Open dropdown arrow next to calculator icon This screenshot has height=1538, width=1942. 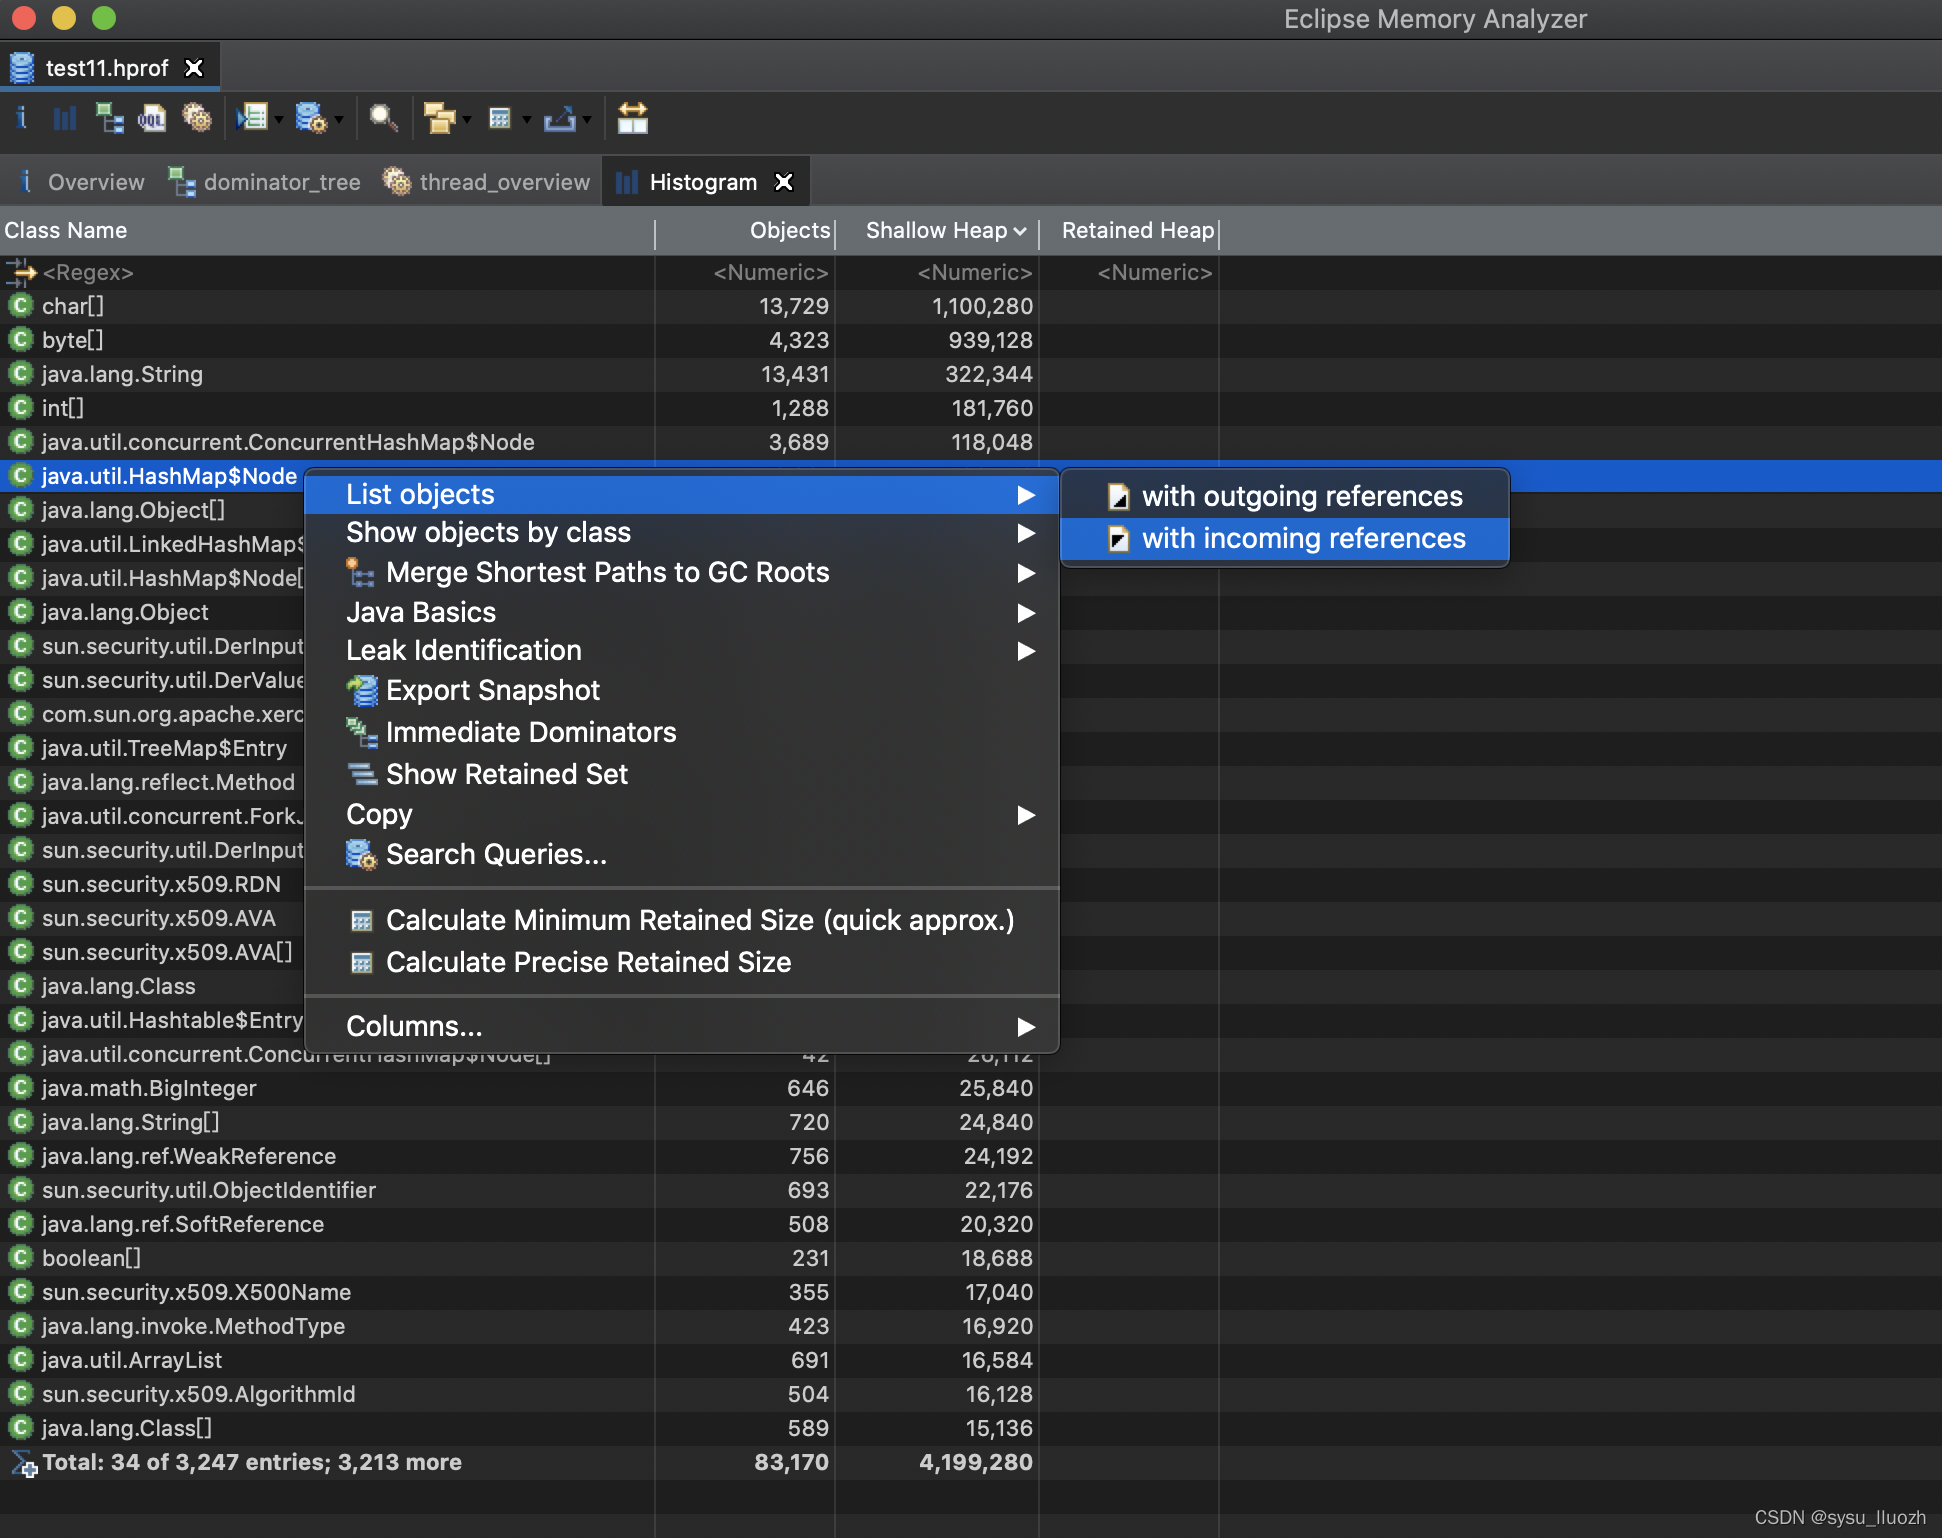pos(526,121)
